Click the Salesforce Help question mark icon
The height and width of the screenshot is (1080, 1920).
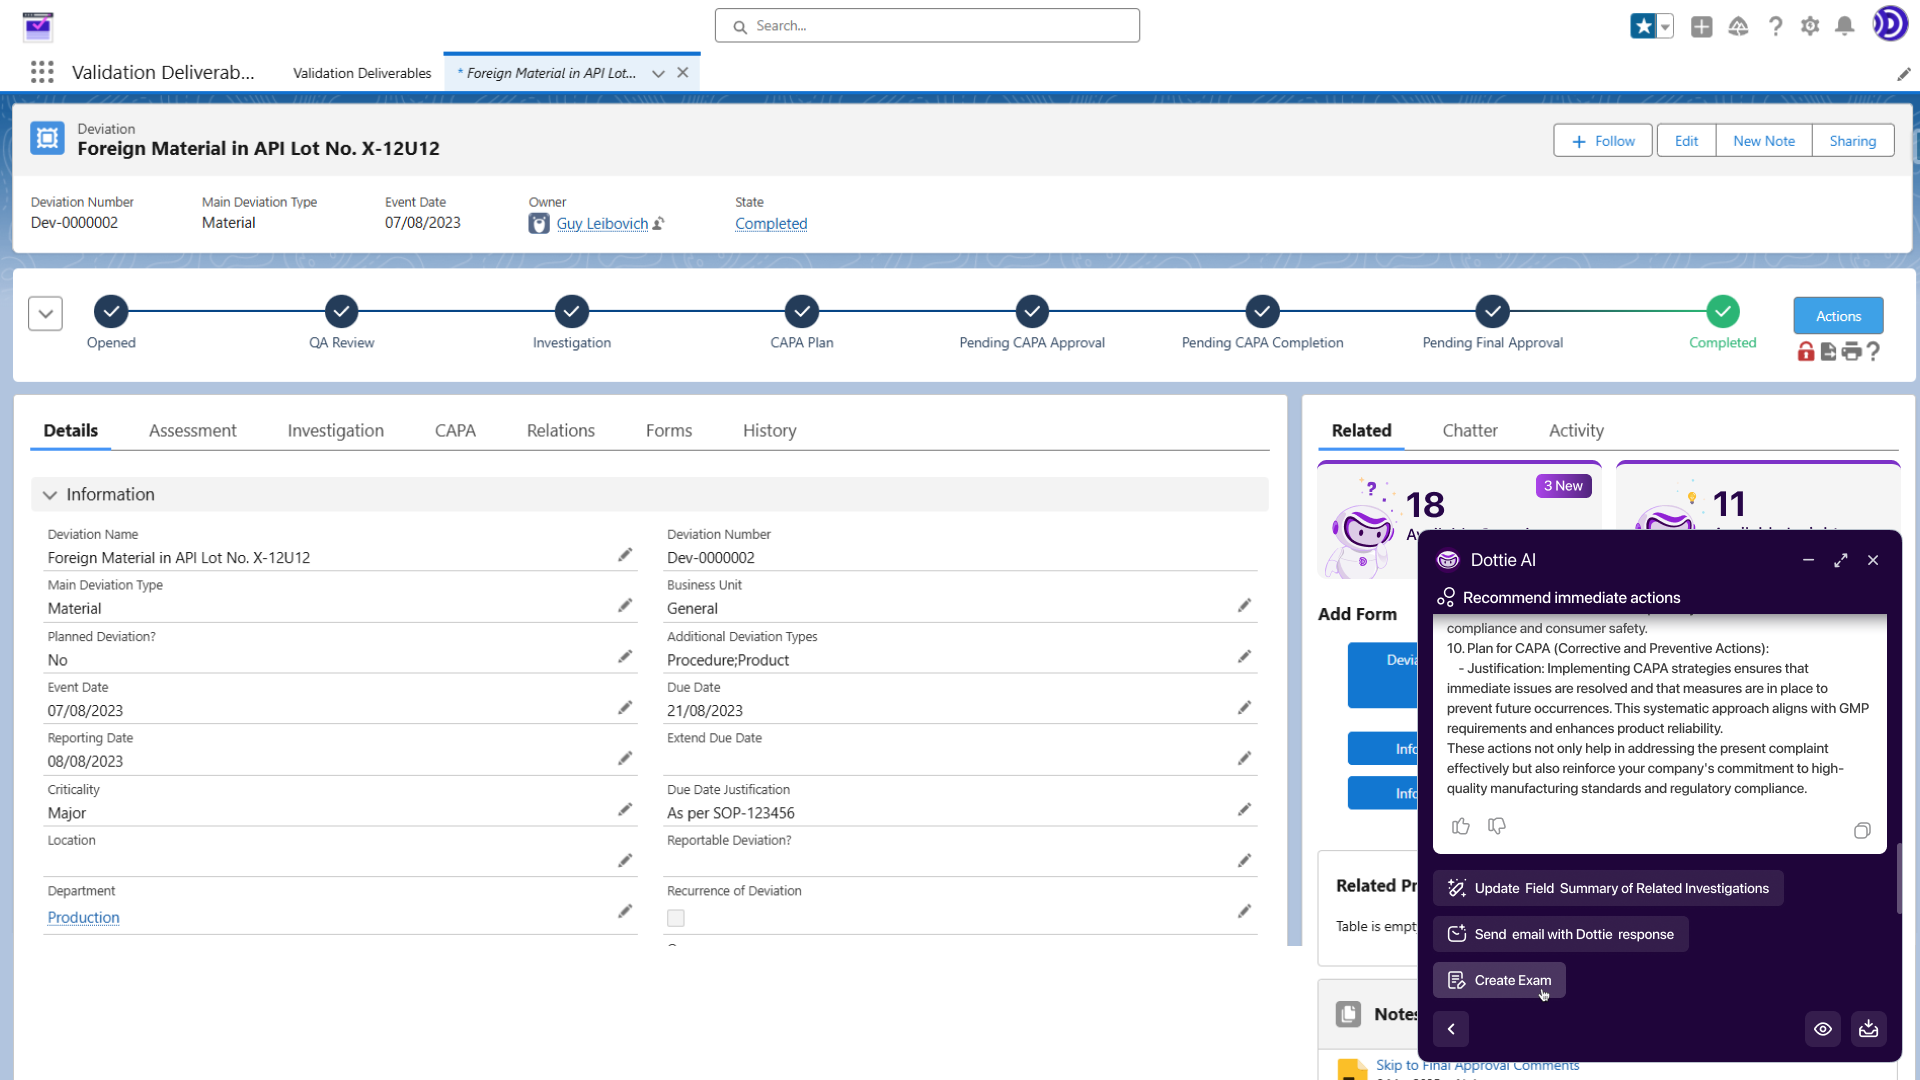point(1776,26)
